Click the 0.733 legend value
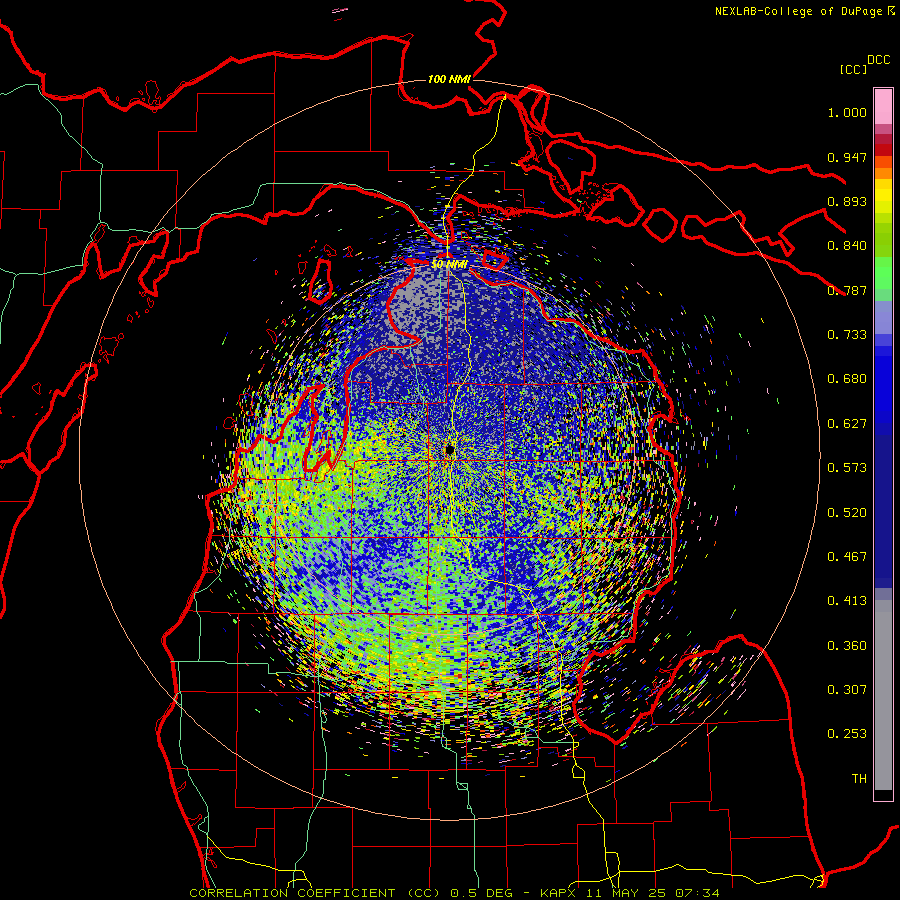 [847, 335]
